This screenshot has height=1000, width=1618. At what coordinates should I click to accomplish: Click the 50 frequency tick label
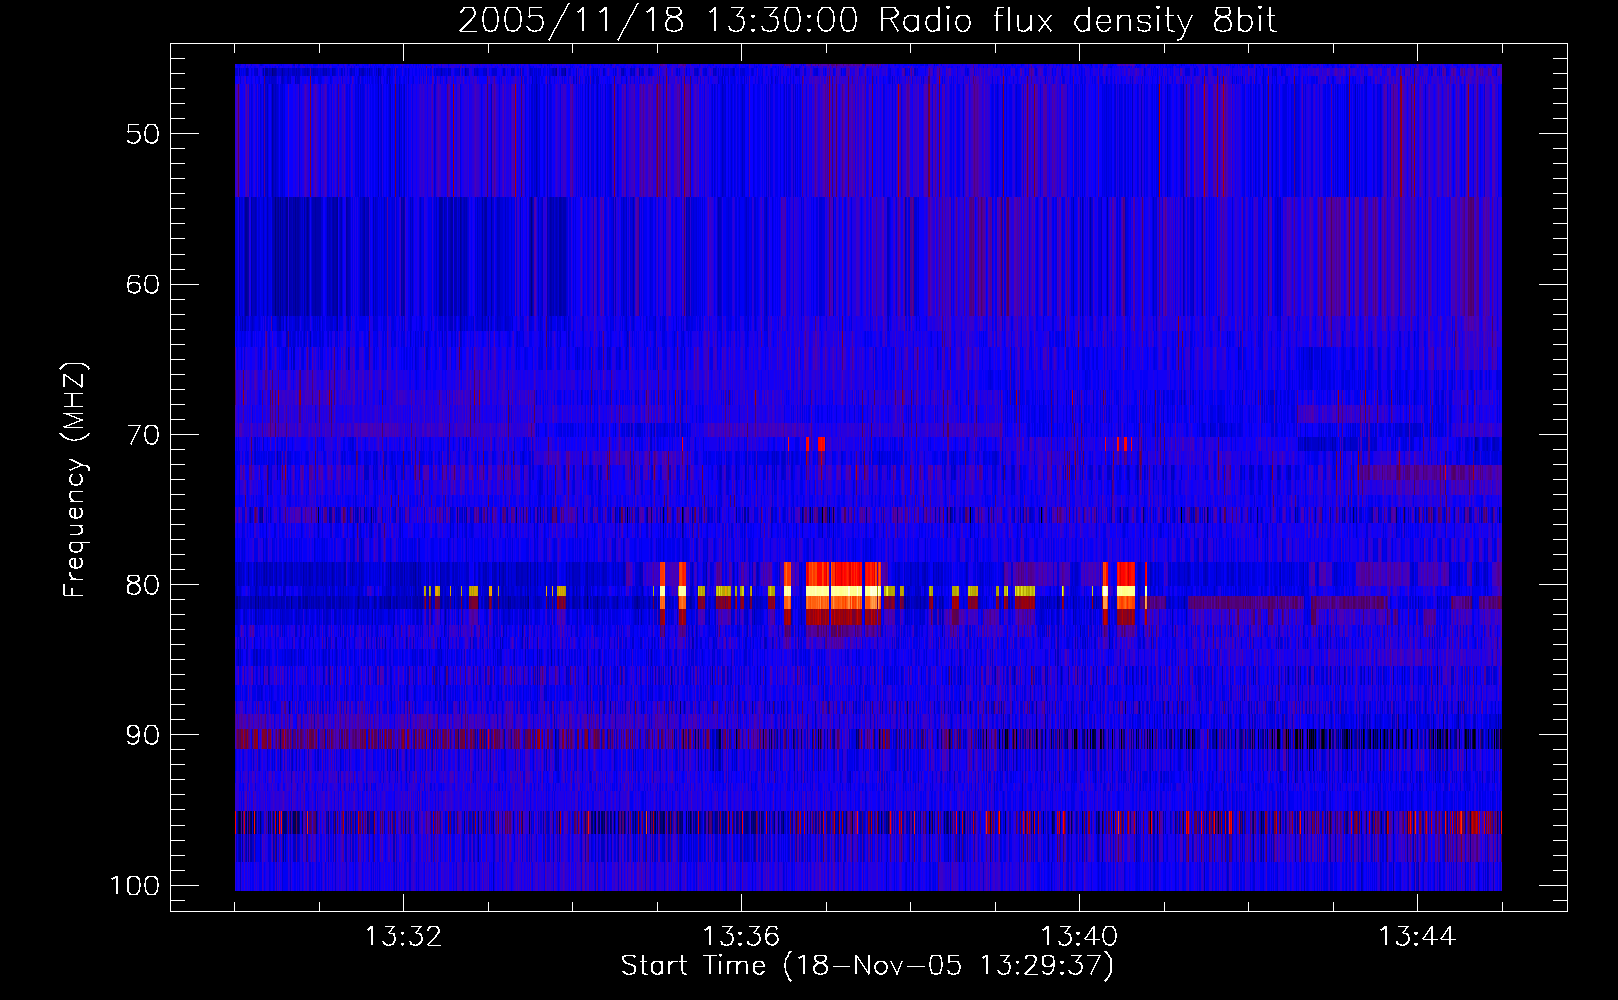(x=142, y=134)
